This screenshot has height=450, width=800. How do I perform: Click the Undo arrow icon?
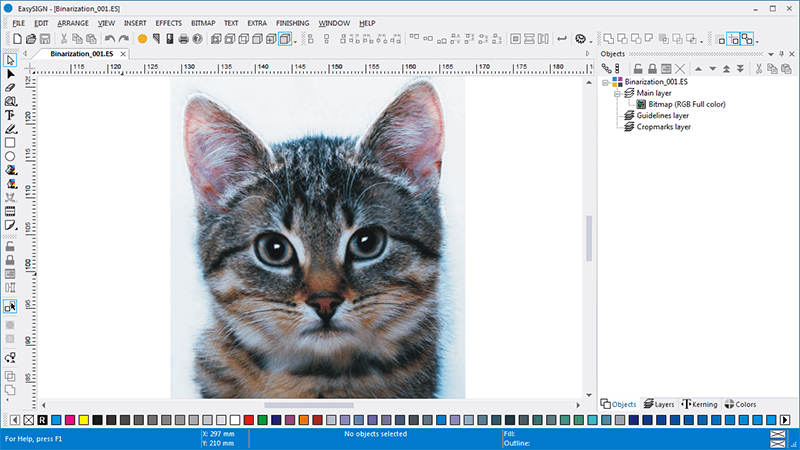[x=109, y=39]
